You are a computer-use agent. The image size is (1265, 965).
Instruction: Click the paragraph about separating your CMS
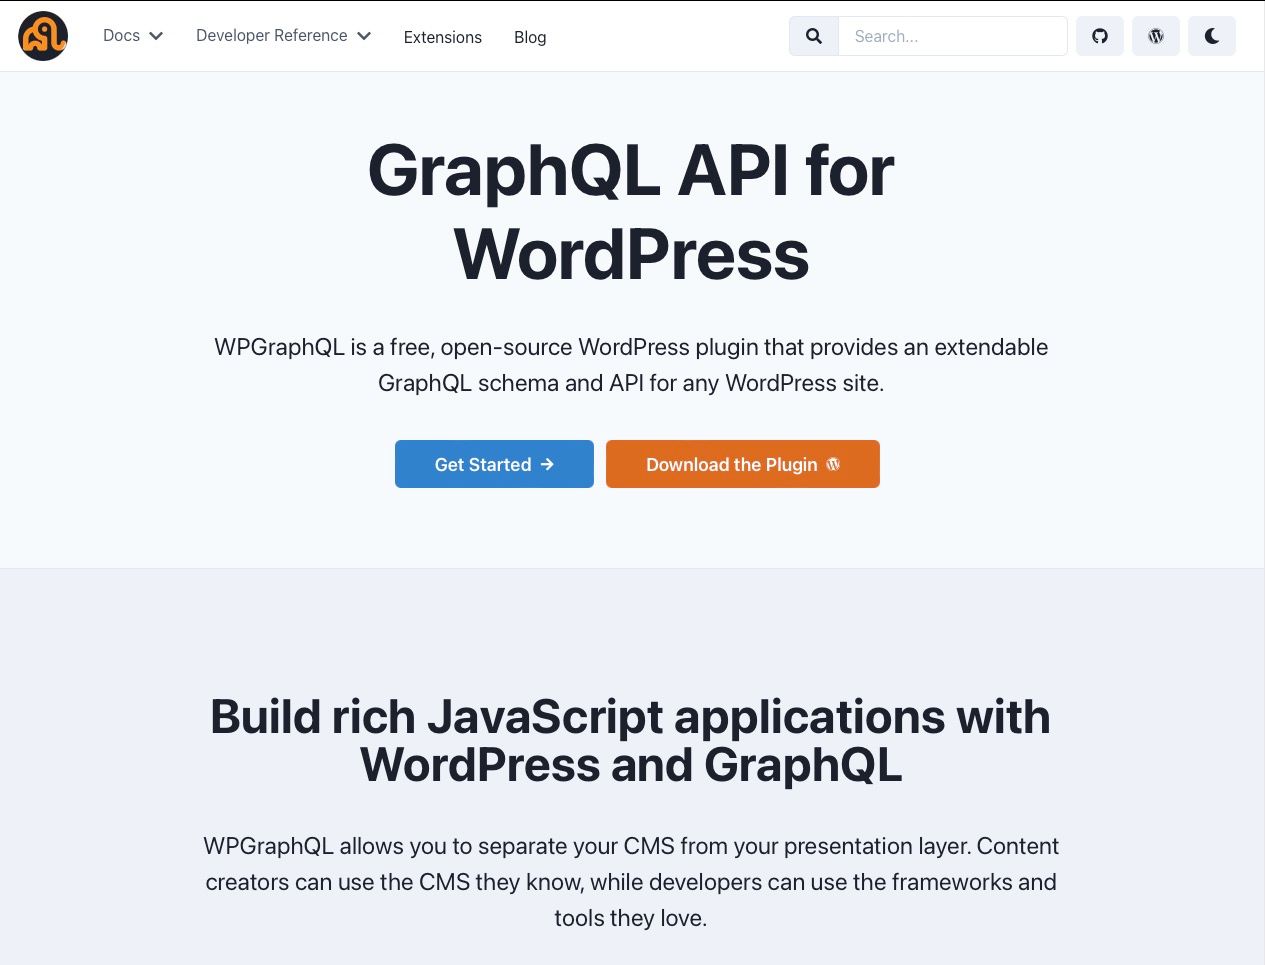pyautogui.click(x=631, y=881)
